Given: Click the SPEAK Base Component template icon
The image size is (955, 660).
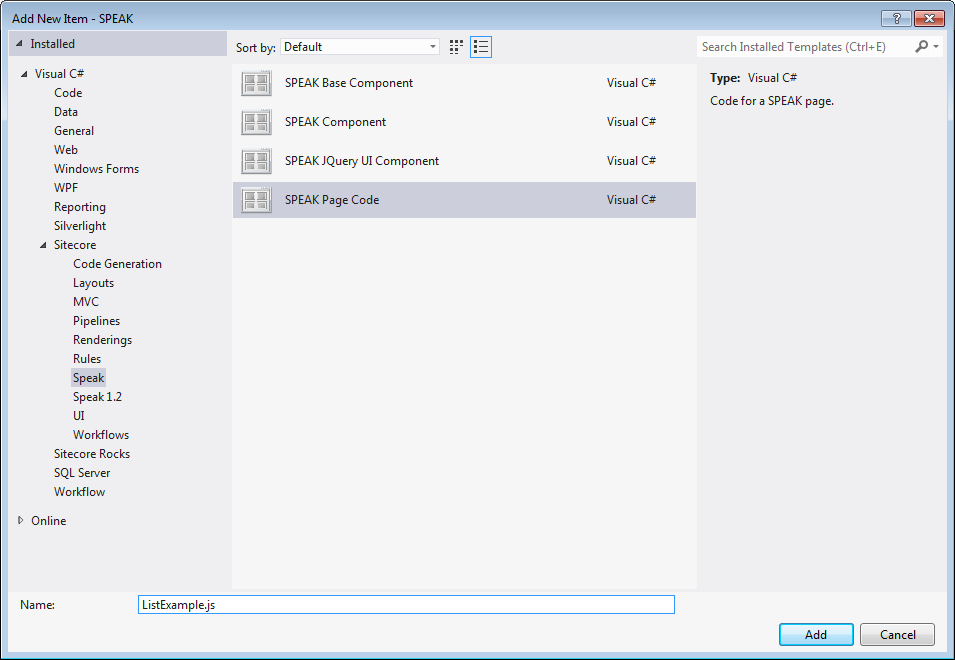Looking at the screenshot, I should pyautogui.click(x=256, y=84).
